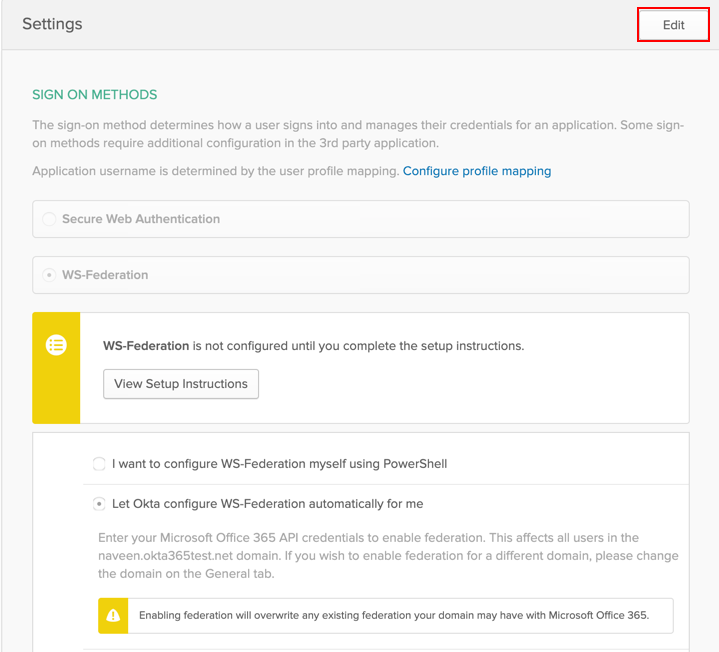Click the 'Let Okta configure WS-Federation' label text
Viewport: 719px width, 652px height.
tap(267, 504)
